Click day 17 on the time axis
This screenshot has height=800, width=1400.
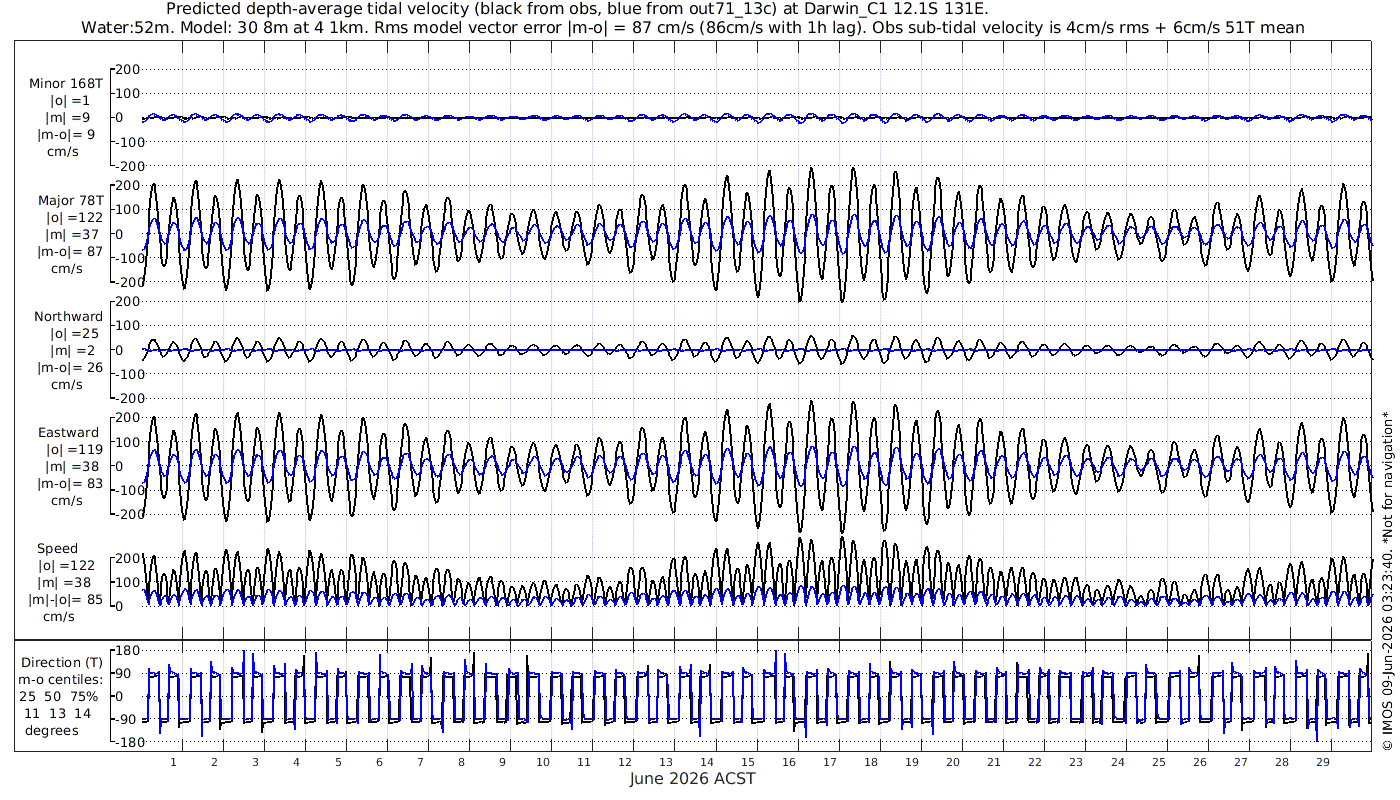pos(829,762)
